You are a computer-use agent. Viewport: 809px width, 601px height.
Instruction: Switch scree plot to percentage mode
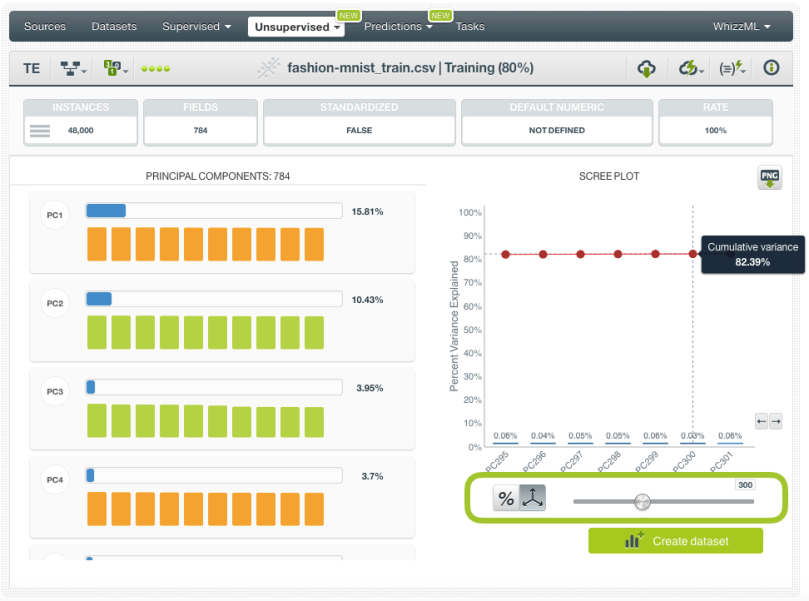click(x=506, y=499)
